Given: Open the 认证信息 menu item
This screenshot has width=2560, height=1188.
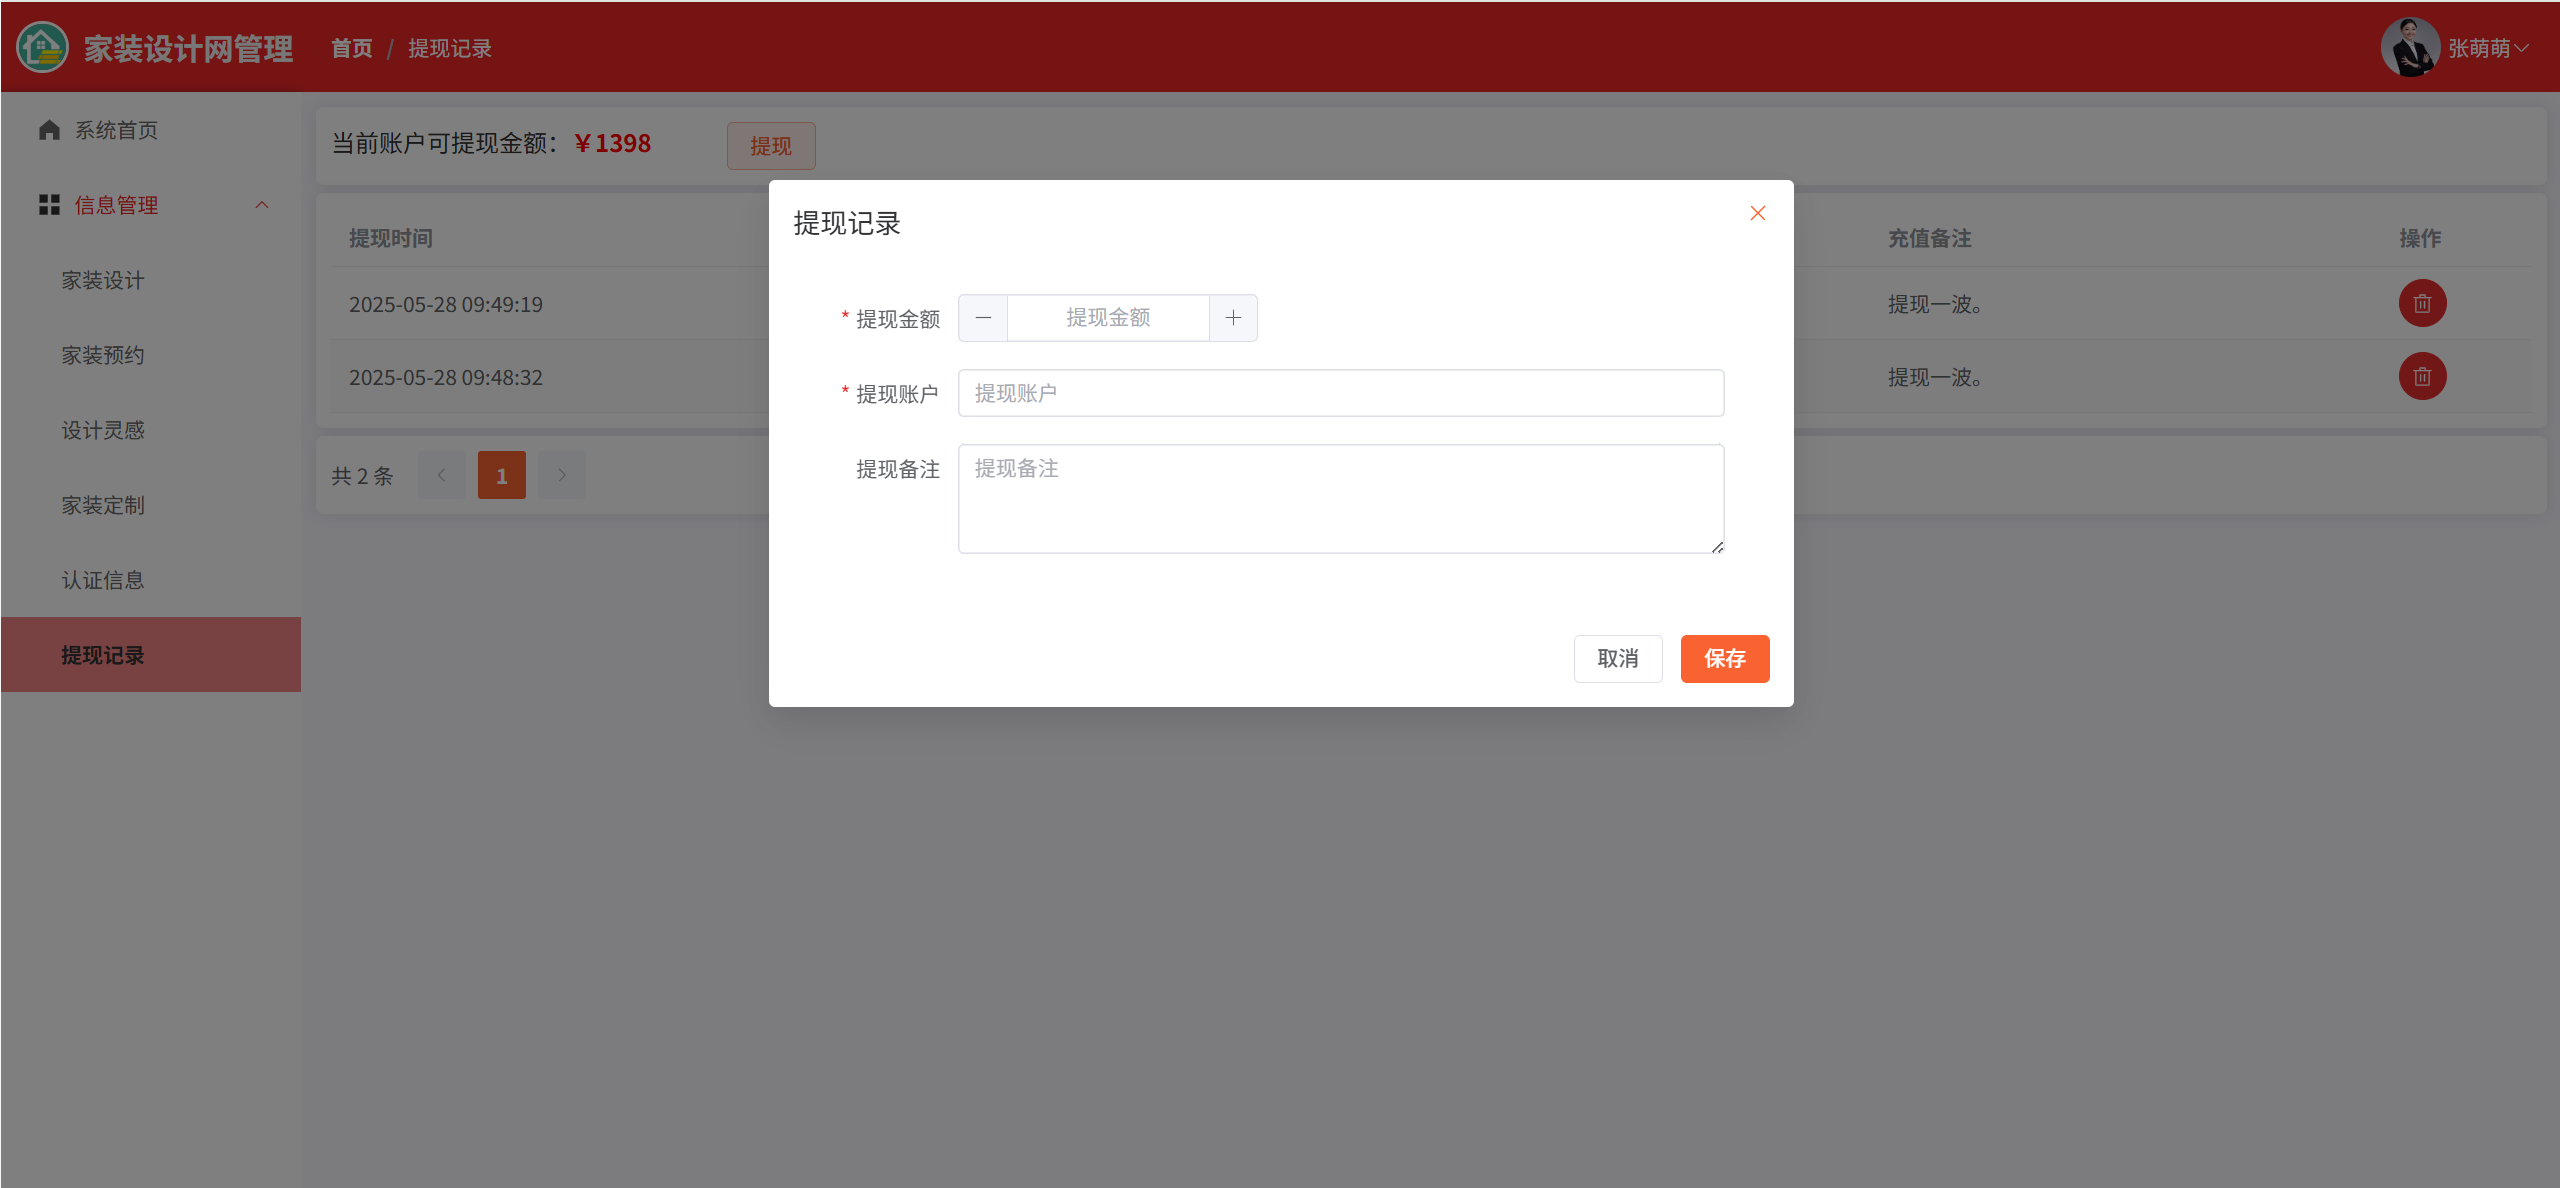Looking at the screenshot, I should (103, 580).
